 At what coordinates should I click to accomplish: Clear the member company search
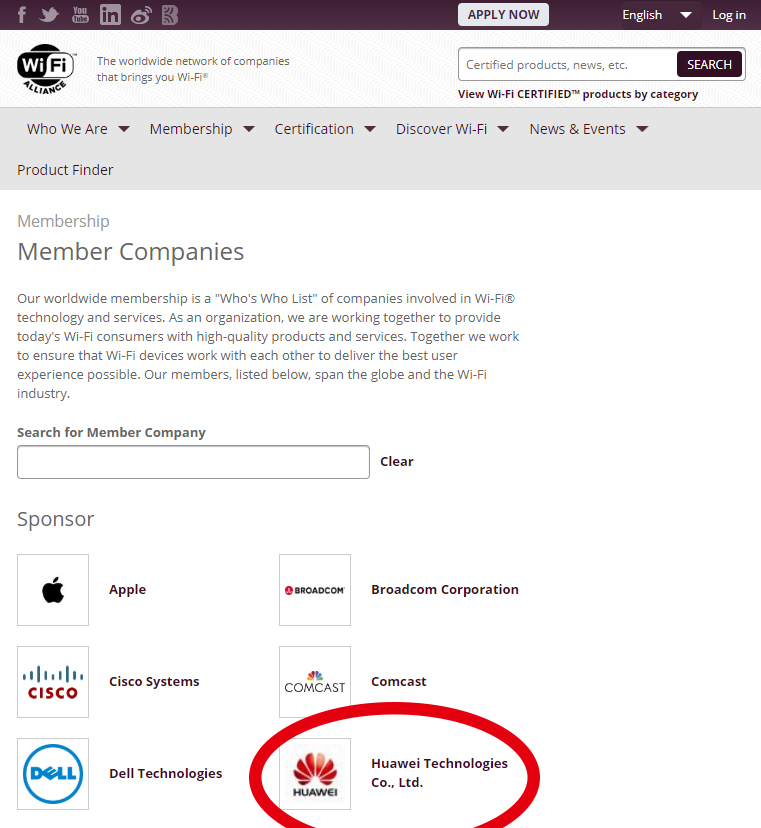click(x=397, y=462)
